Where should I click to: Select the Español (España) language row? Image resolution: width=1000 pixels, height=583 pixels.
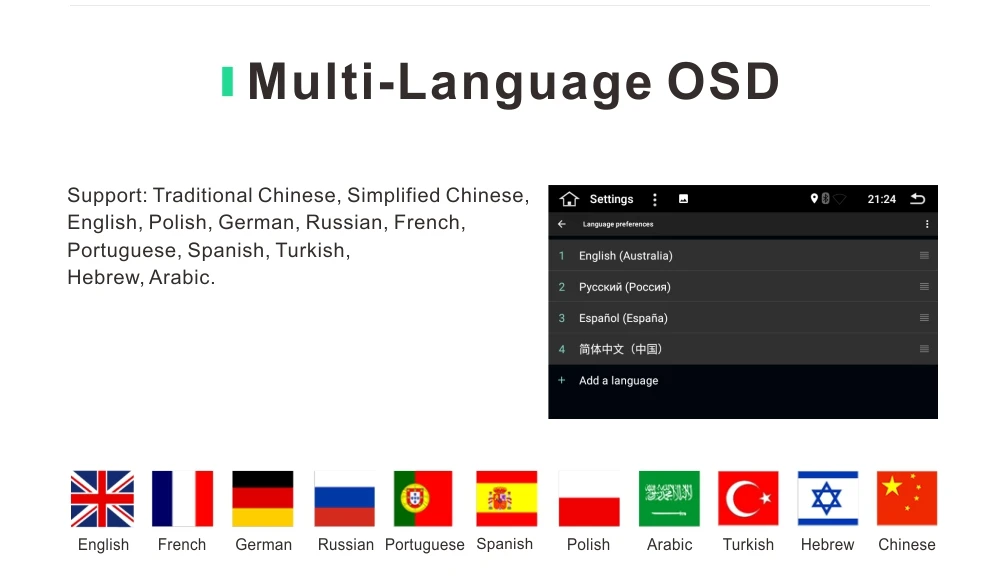click(743, 318)
